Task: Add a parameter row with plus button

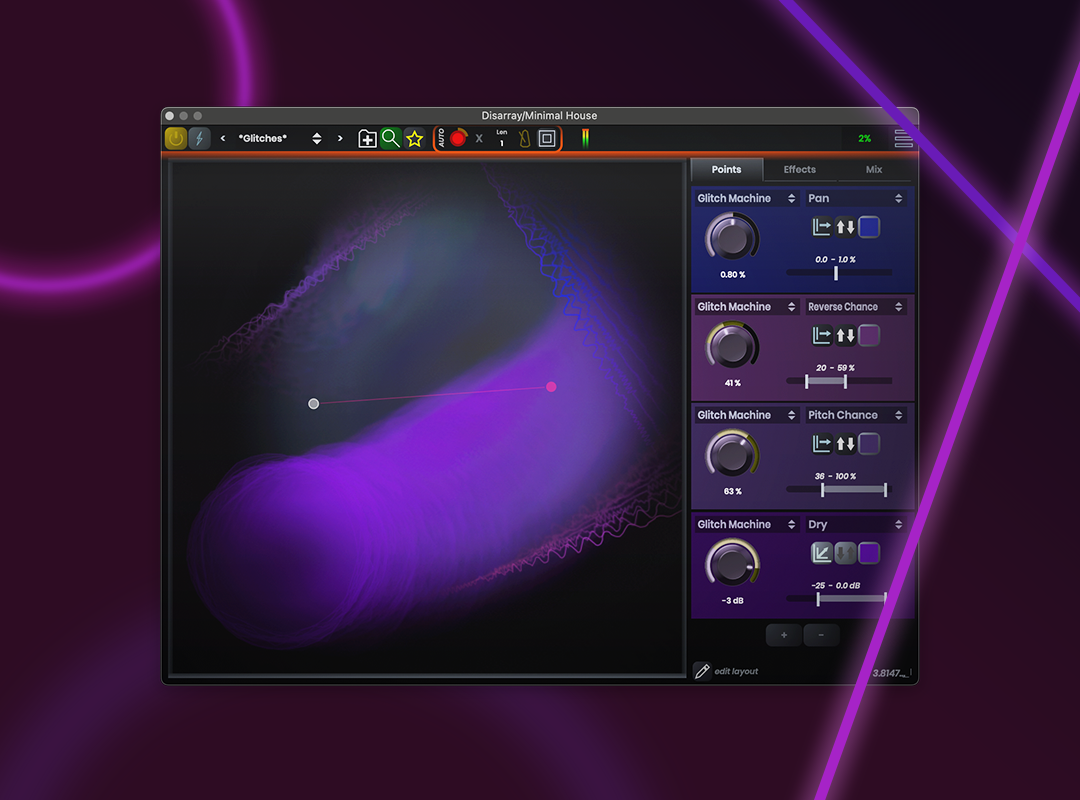Action: point(783,635)
